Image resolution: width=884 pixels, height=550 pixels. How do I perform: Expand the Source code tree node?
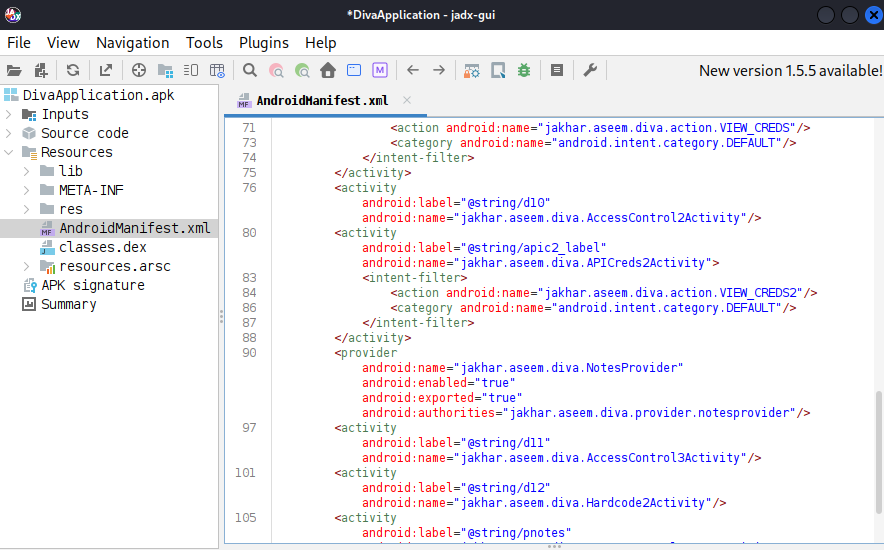pos(8,134)
